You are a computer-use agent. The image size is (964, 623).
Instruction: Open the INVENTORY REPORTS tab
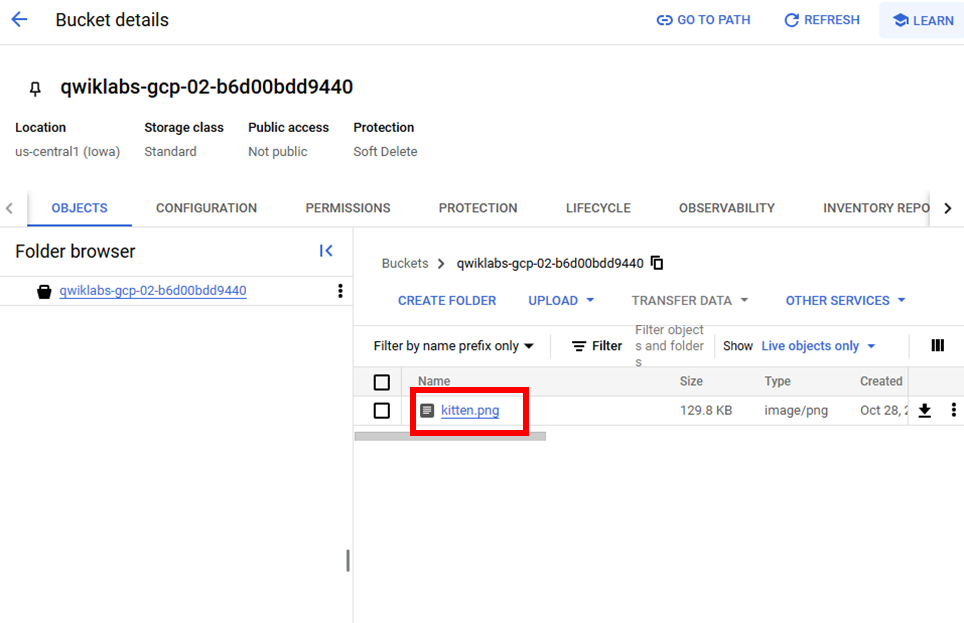pos(875,208)
